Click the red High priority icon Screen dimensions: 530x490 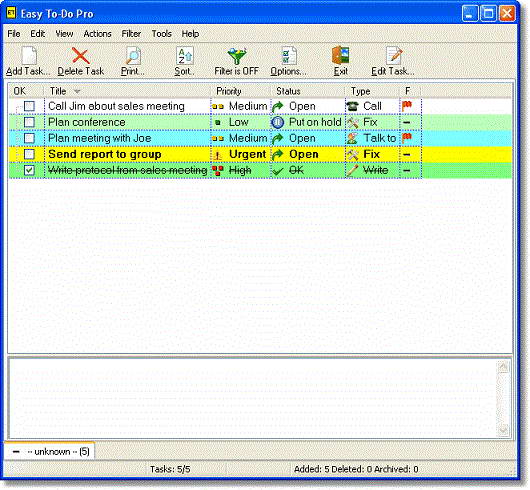coord(218,170)
